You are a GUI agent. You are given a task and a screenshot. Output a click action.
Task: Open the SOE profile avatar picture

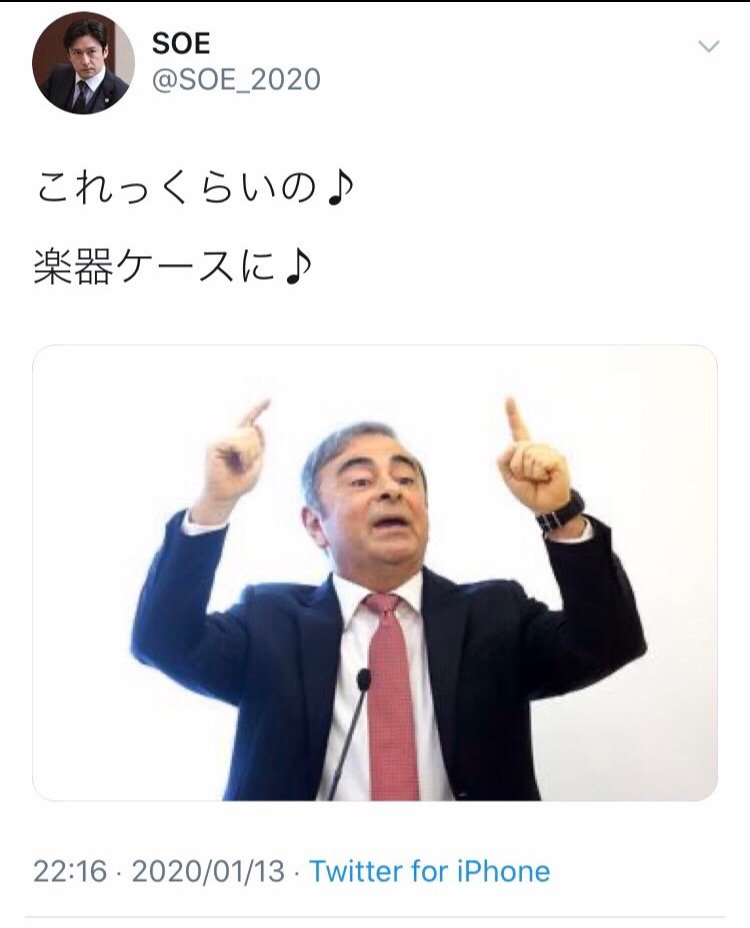tap(83, 63)
